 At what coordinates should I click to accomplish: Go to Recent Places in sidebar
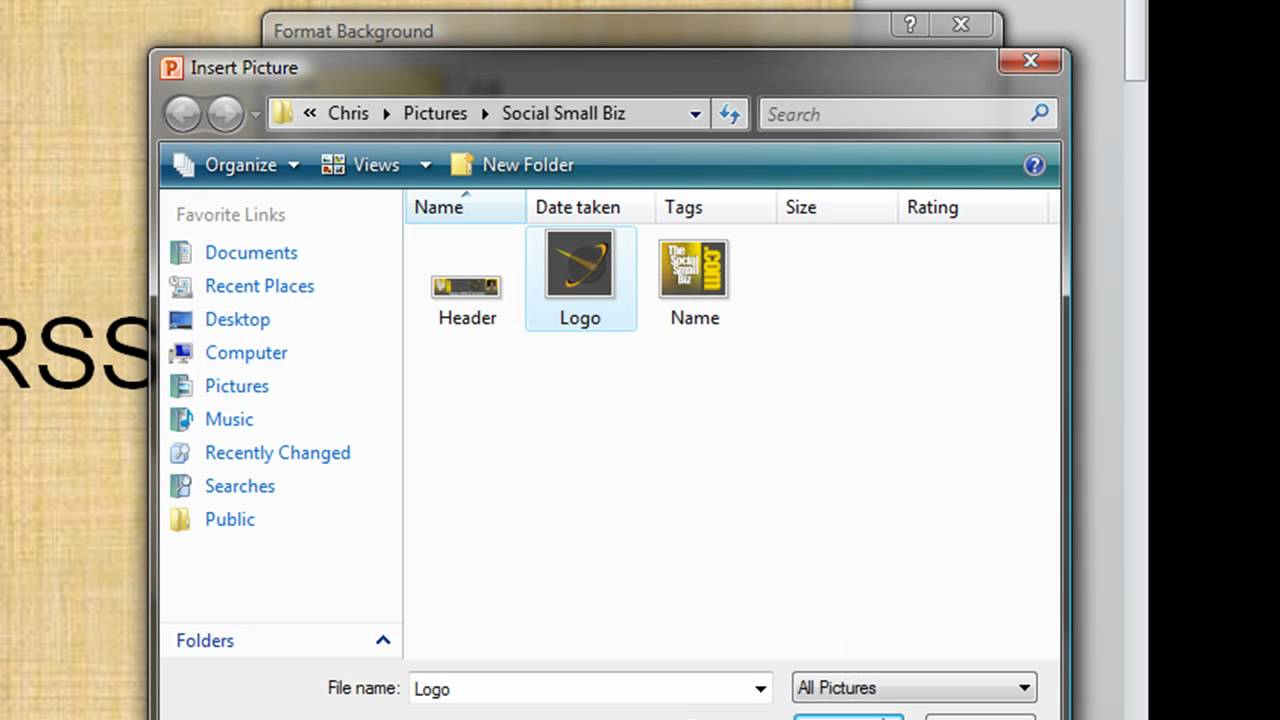pyautogui.click(x=259, y=286)
